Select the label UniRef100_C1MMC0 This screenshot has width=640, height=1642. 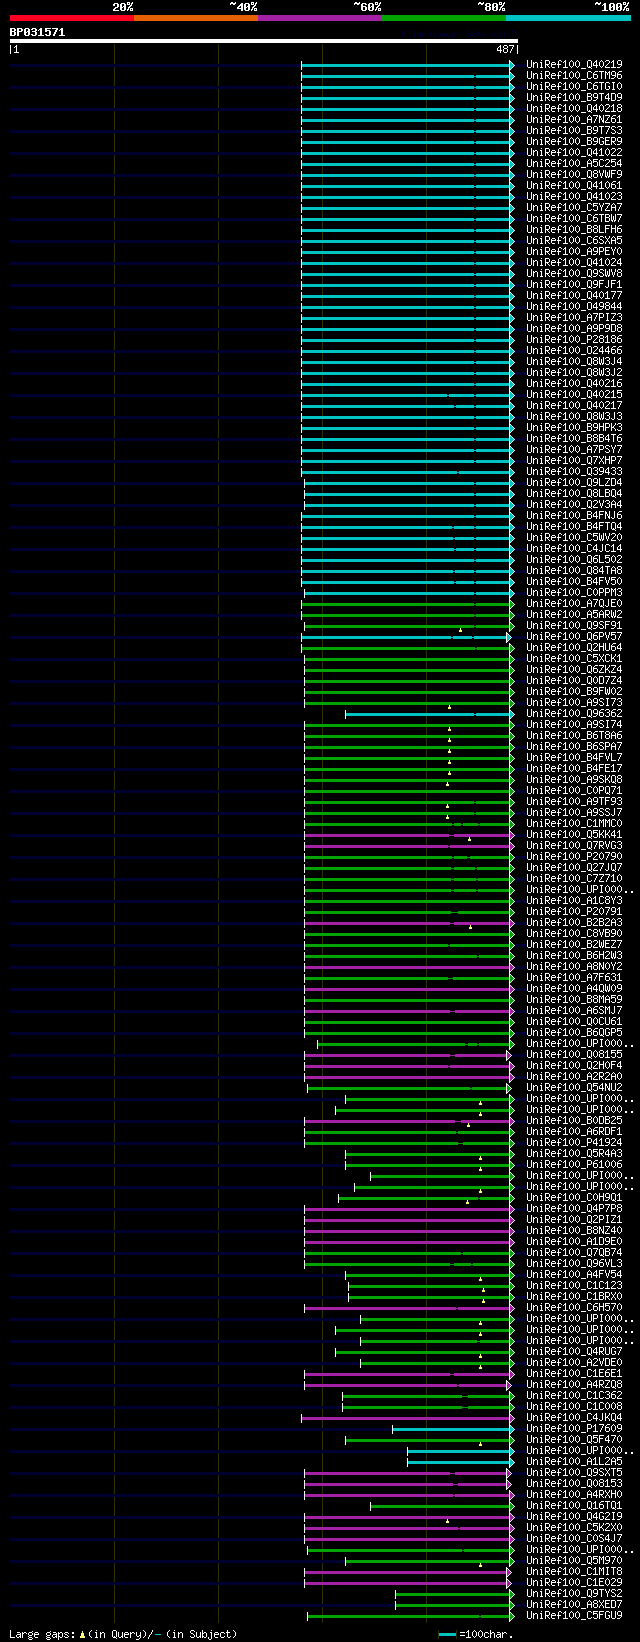pos(574,824)
